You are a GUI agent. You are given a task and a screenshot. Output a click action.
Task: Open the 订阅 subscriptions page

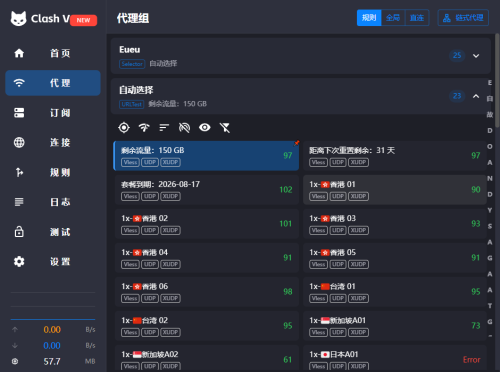click(53, 113)
